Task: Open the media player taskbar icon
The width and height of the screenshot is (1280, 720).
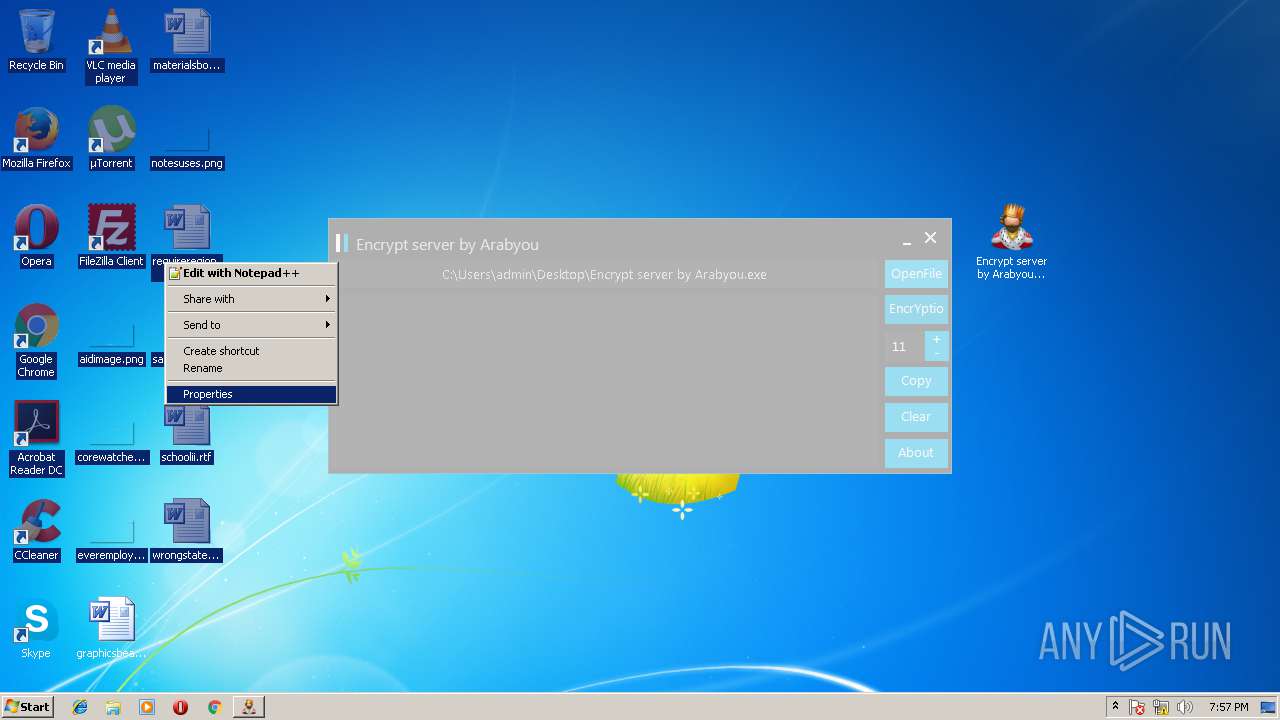Action: pyautogui.click(x=147, y=707)
